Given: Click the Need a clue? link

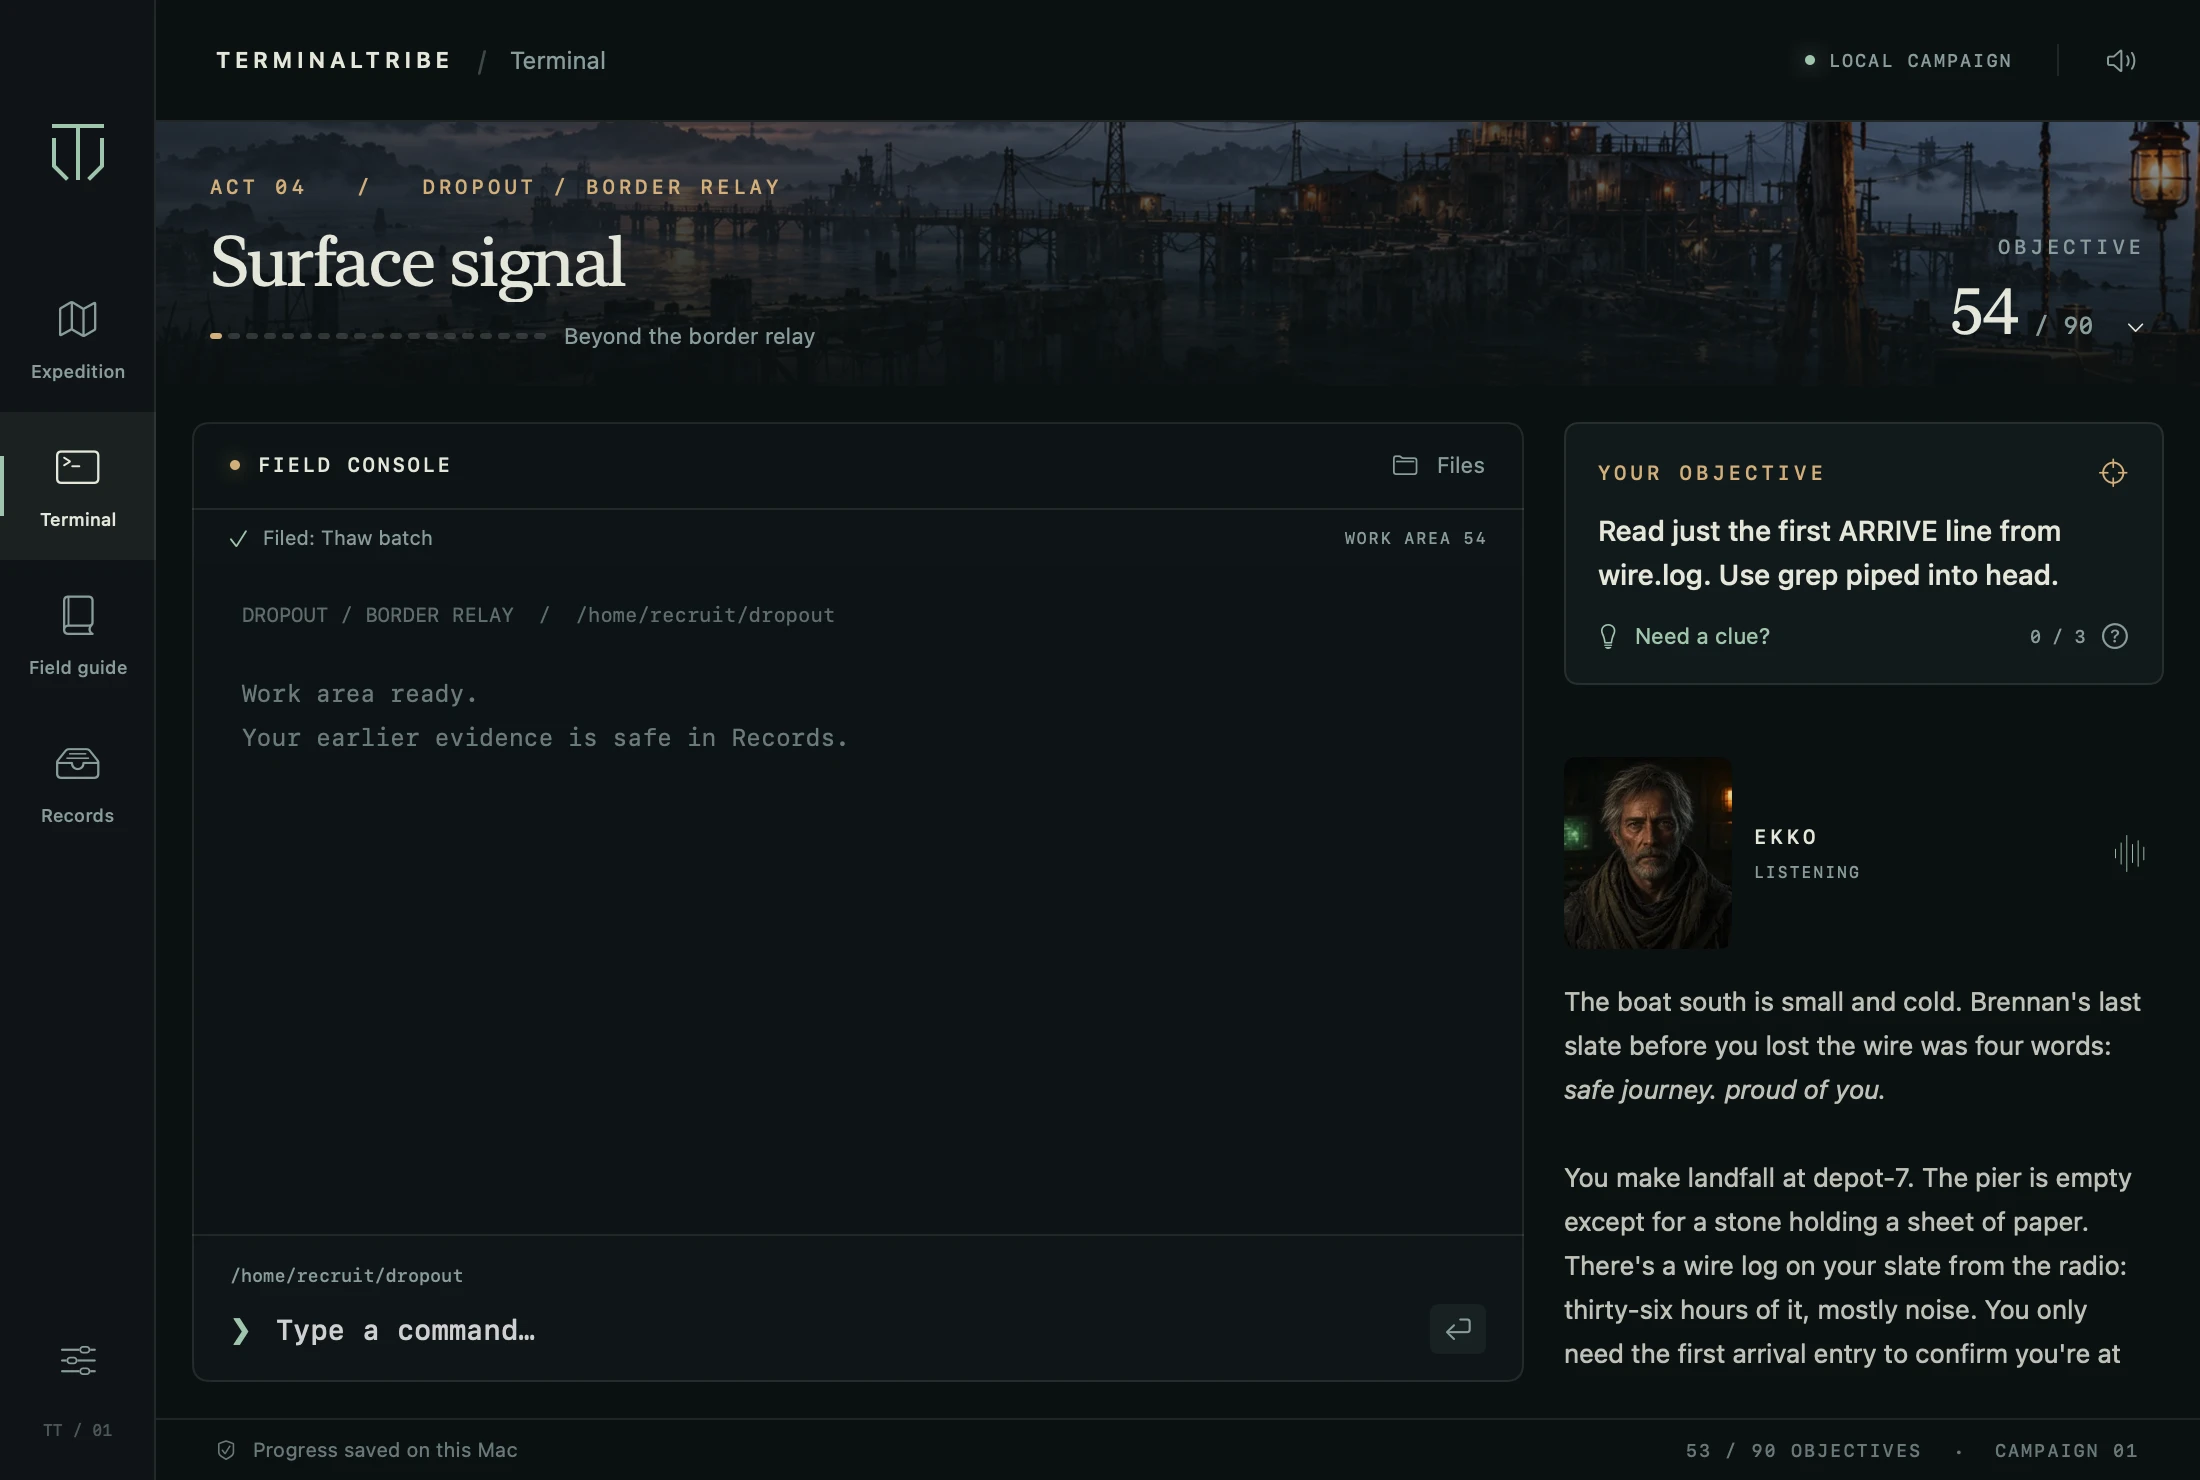Looking at the screenshot, I should (1702, 636).
